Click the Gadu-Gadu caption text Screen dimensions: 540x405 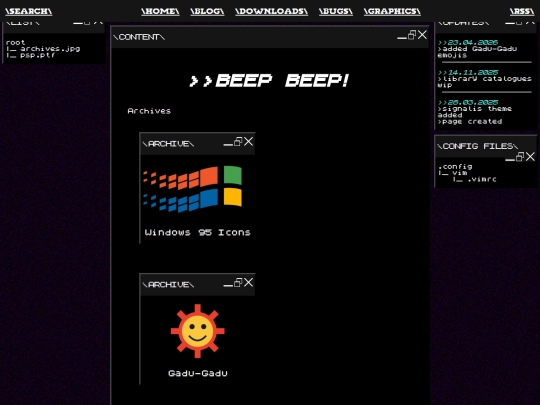pos(198,373)
